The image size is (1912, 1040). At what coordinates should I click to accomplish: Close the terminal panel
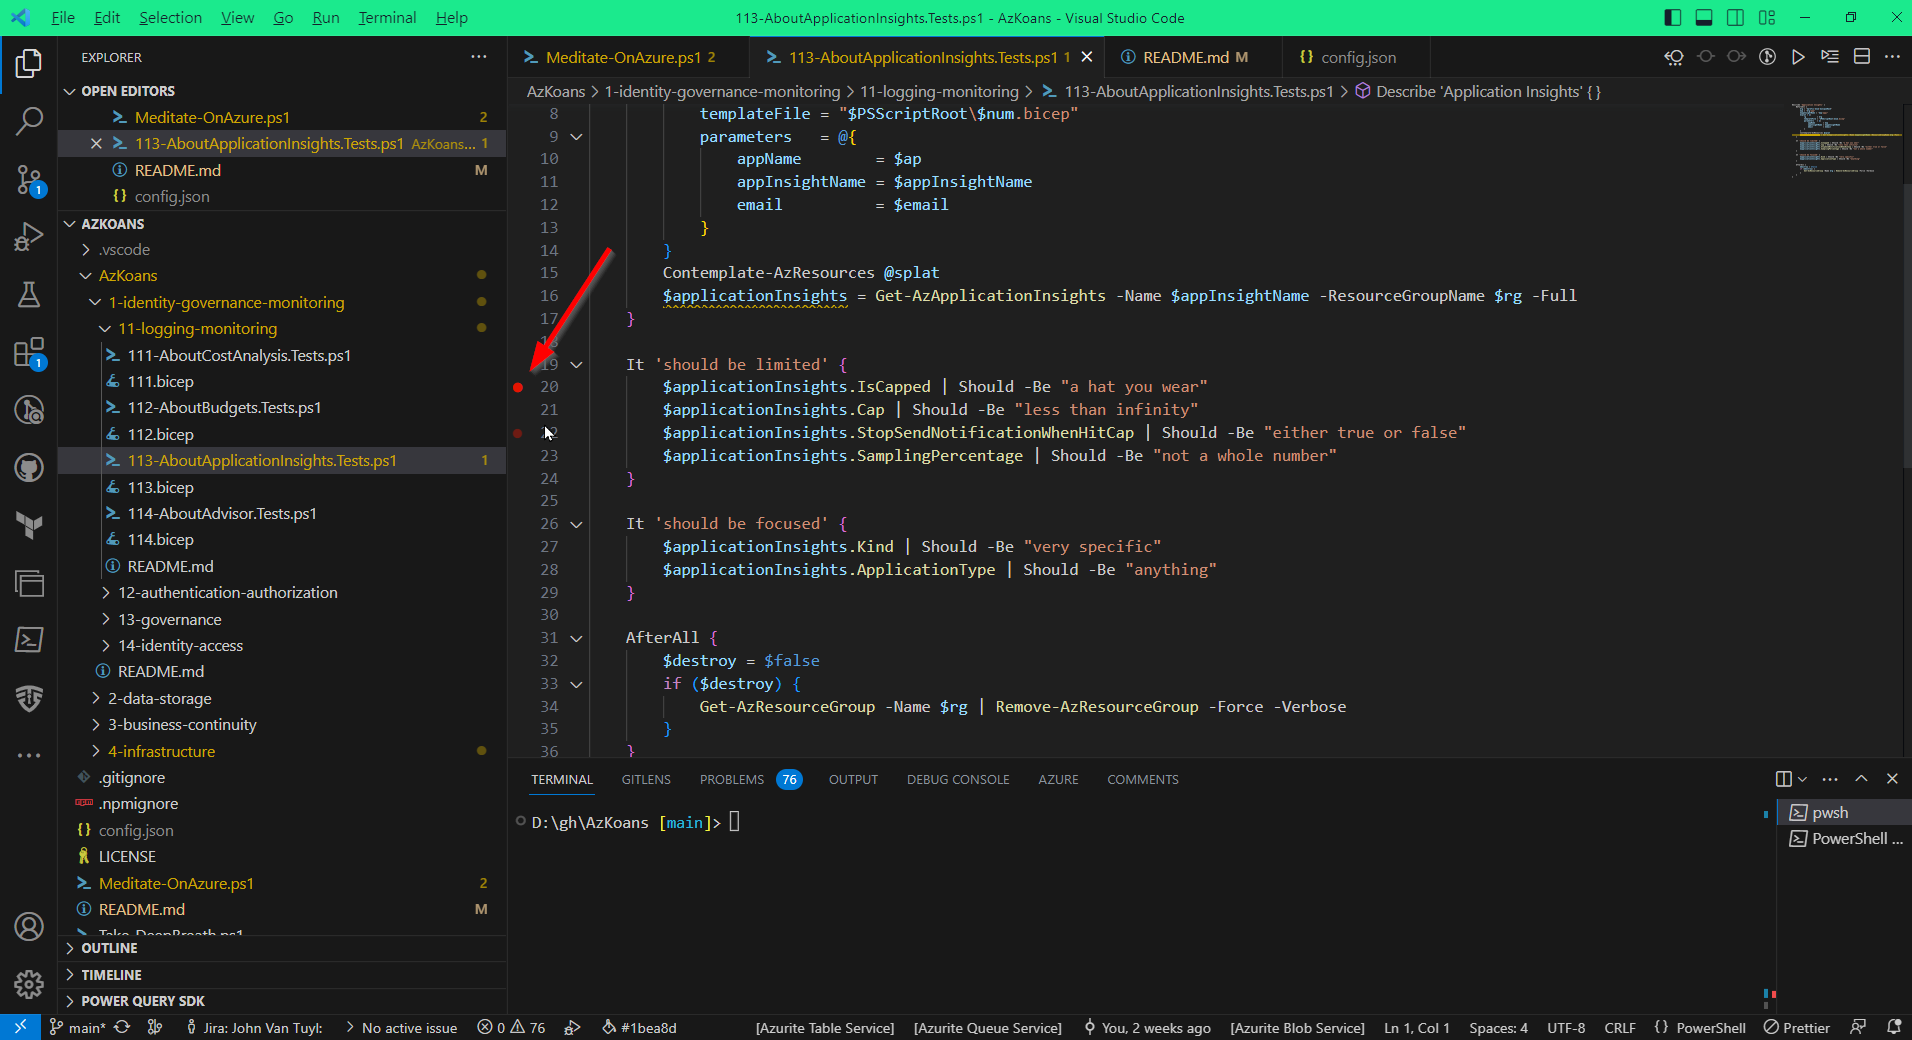tap(1892, 779)
